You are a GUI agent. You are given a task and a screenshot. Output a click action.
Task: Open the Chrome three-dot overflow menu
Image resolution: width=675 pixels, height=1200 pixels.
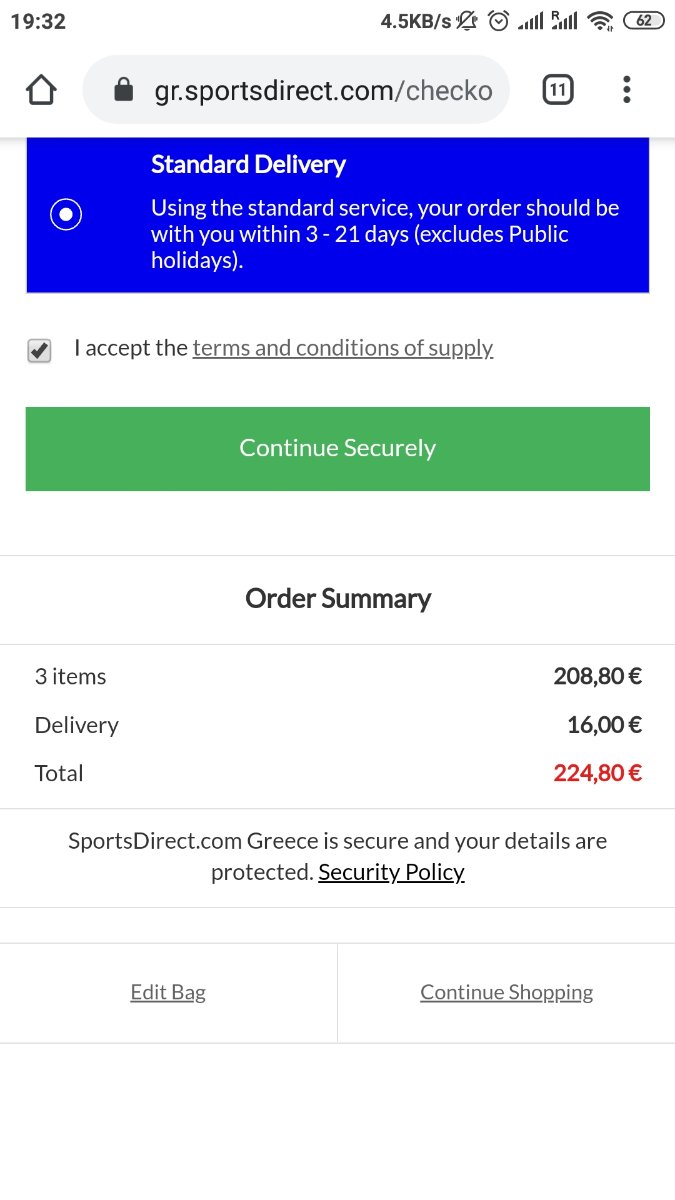pyautogui.click(x=627, y=91)
